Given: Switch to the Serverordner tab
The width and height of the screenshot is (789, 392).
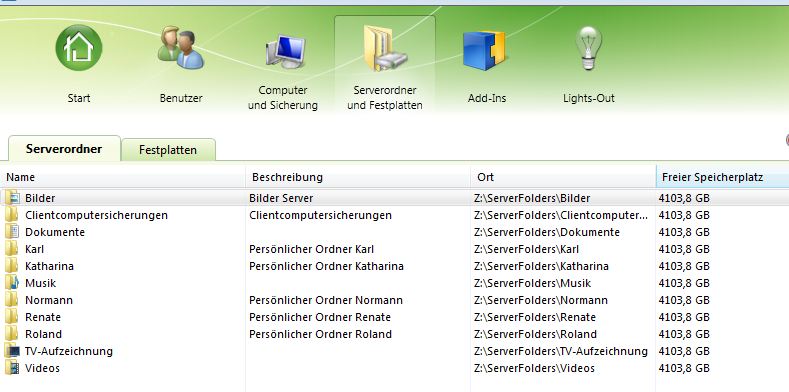Looking at the screenshot, I should pyautogui.click(x=64, y=148).
